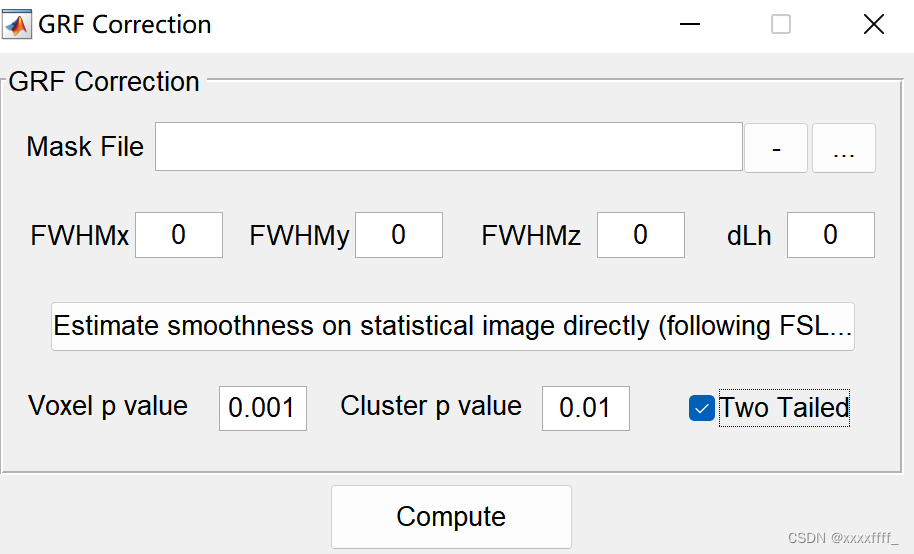Click the Mask File text field
This screenshot has width=914, height=554.
(448, 147)
